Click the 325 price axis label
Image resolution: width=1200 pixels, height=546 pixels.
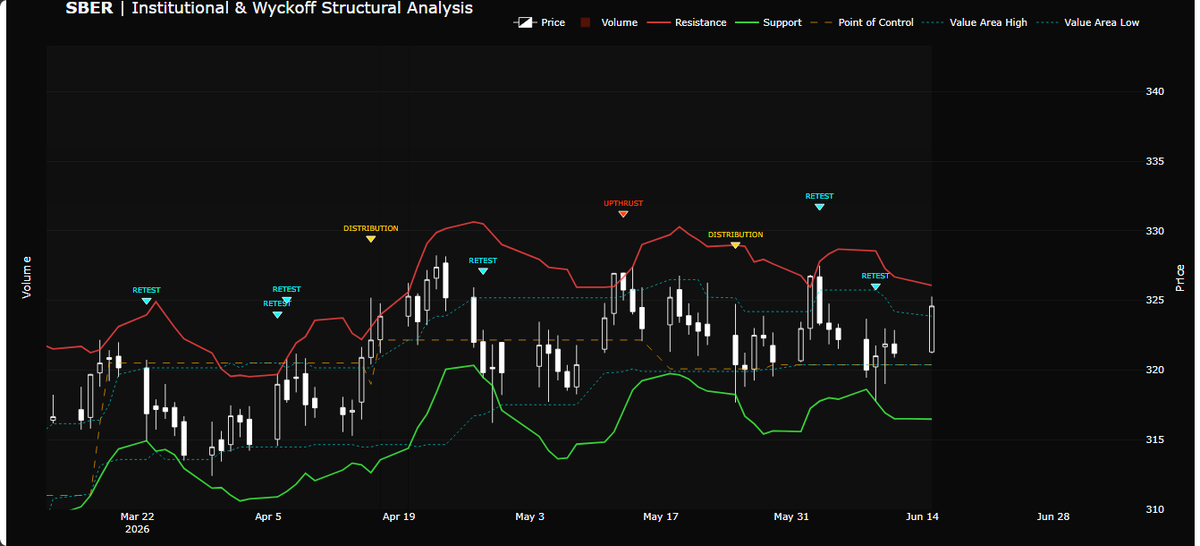click(1155, 300)
